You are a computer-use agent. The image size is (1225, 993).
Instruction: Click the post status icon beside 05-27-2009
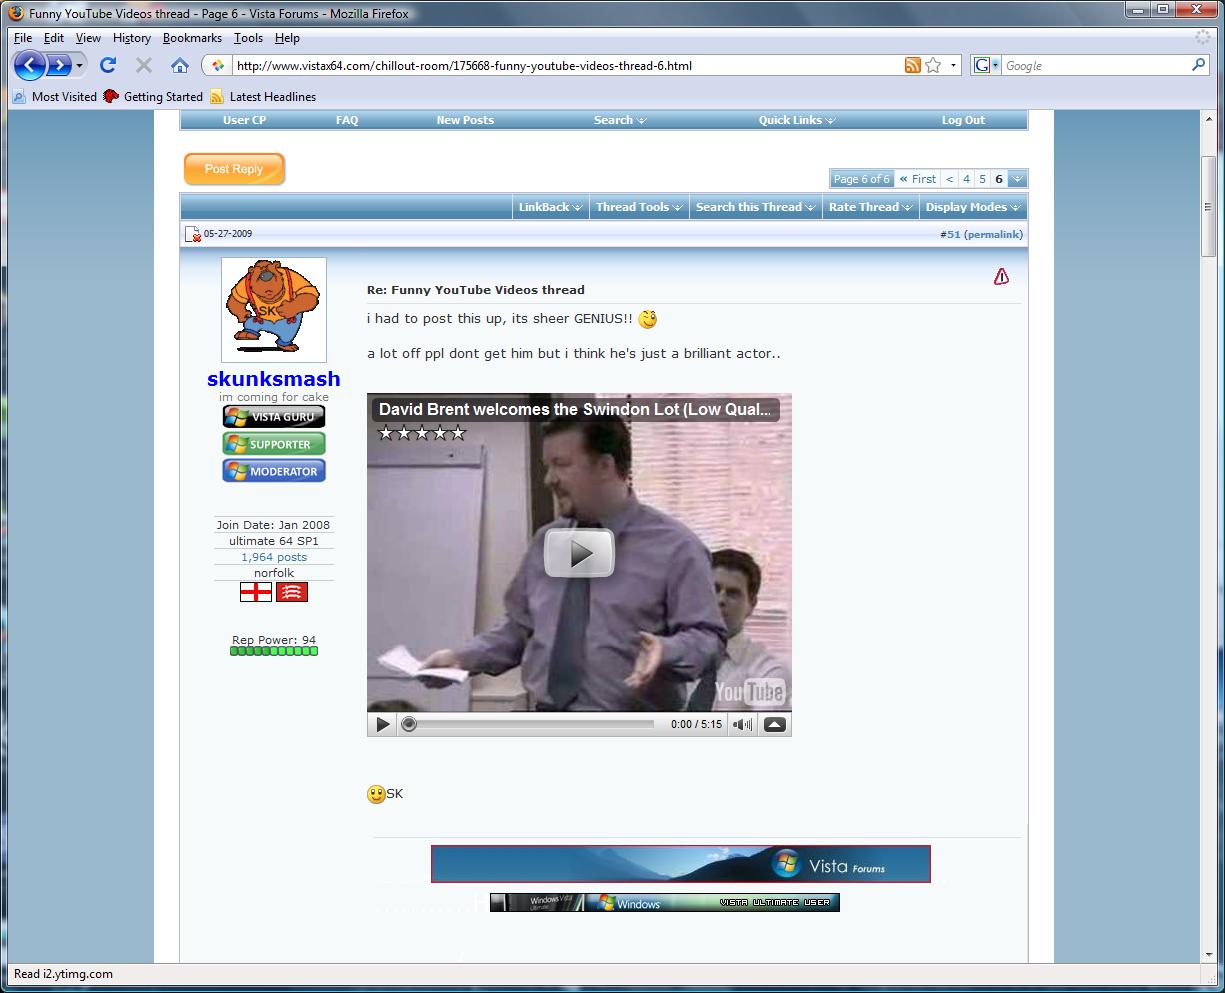tap(193, 234)
